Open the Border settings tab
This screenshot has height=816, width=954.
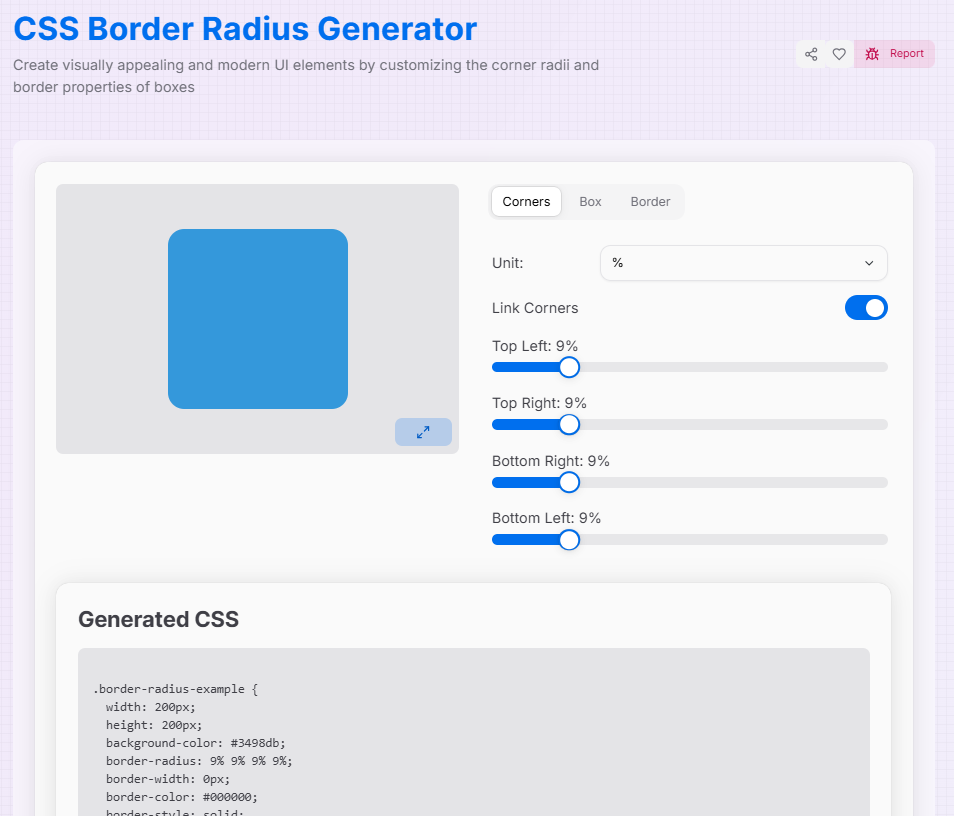coord(649,201)
